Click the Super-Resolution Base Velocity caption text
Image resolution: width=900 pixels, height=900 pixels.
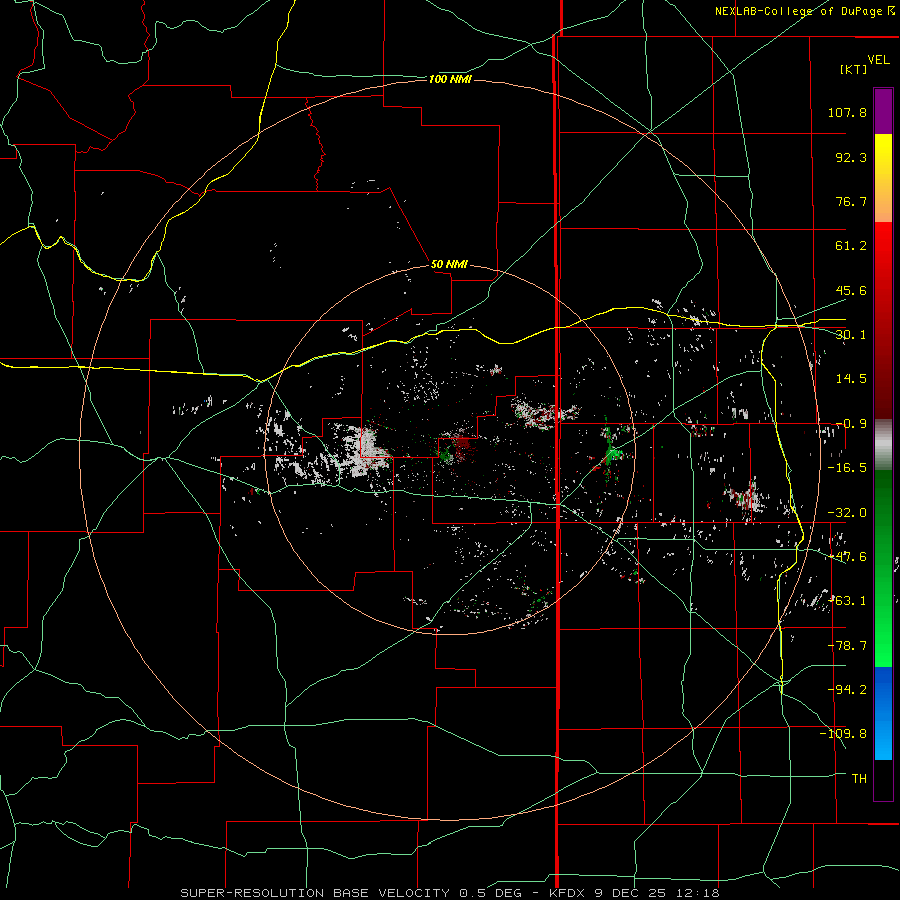[x=450, y=893]
